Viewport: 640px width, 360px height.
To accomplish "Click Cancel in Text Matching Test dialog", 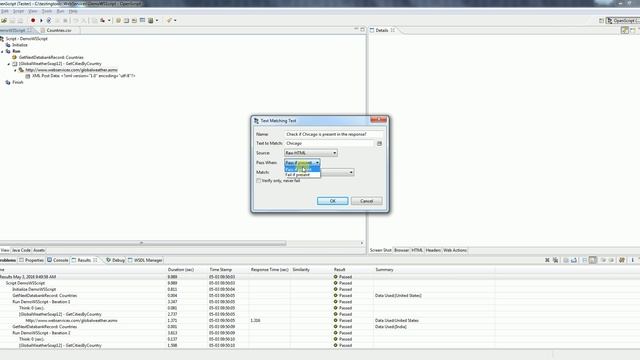I will (367, 201).
